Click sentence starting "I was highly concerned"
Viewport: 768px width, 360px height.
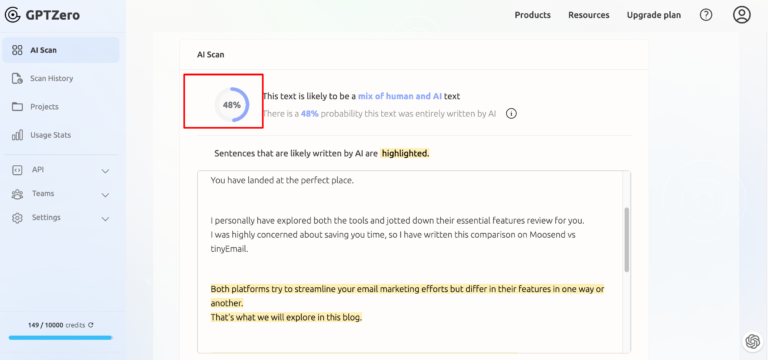tap(393, 241)
